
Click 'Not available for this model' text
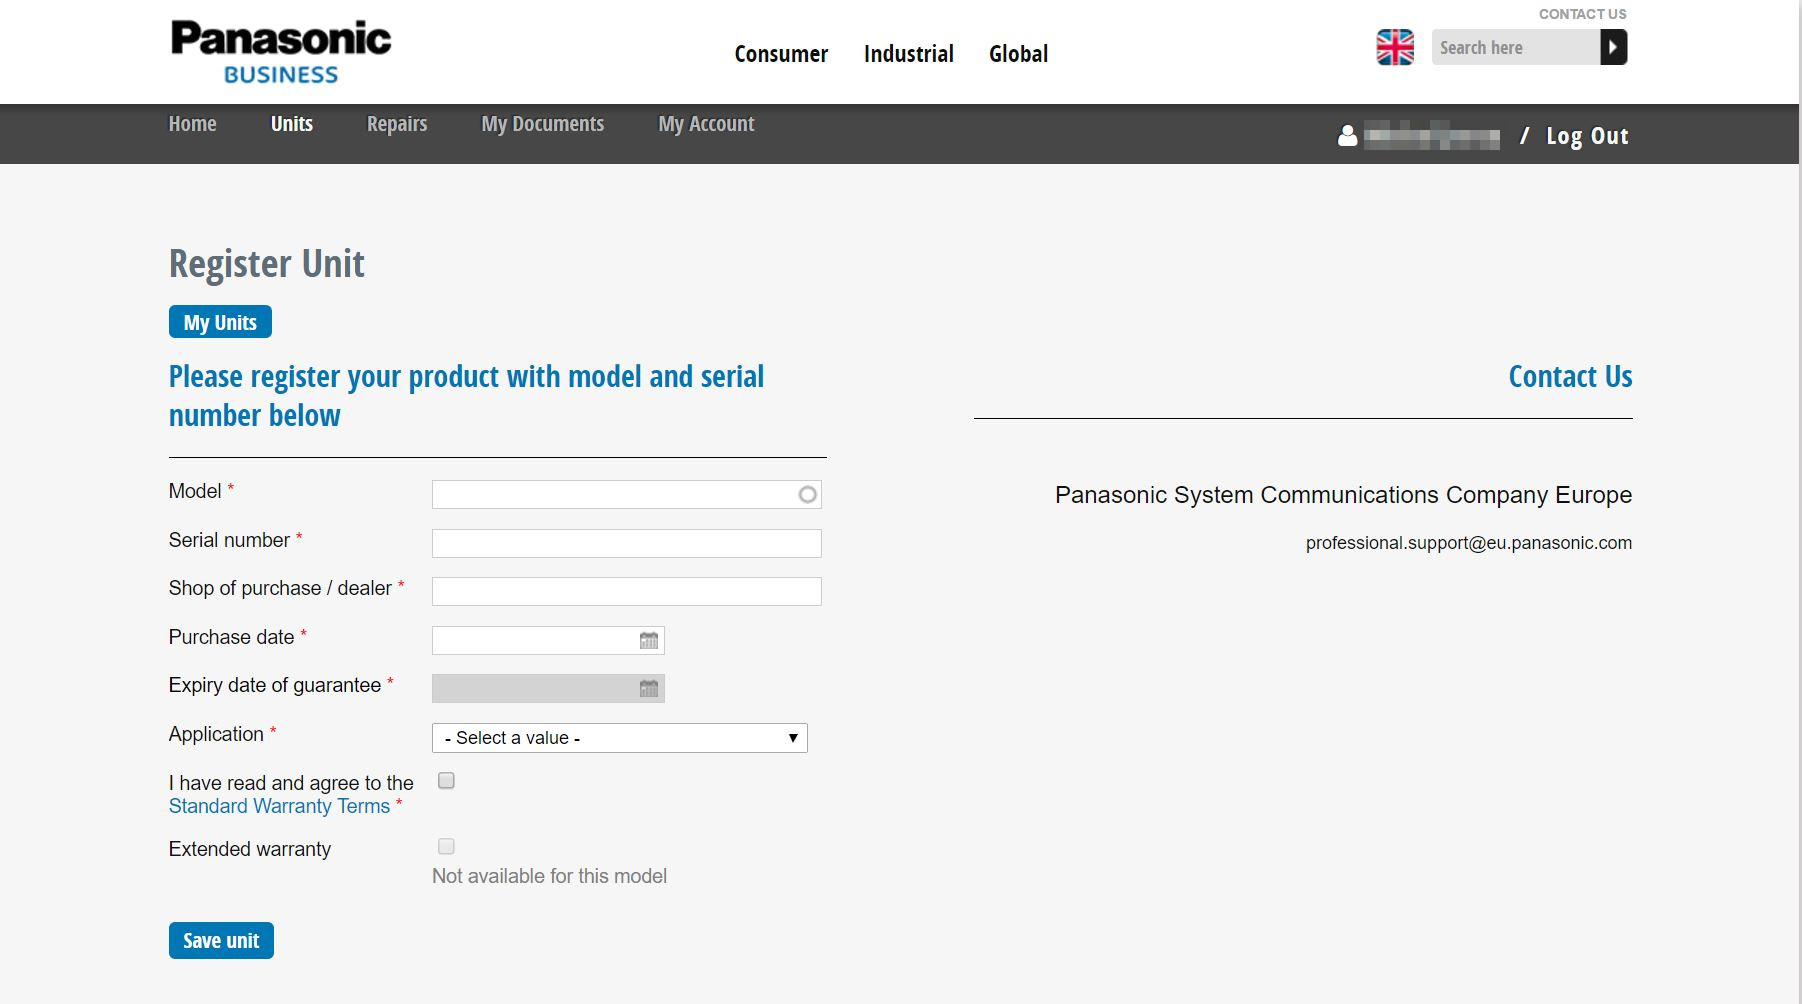(549, 876)
